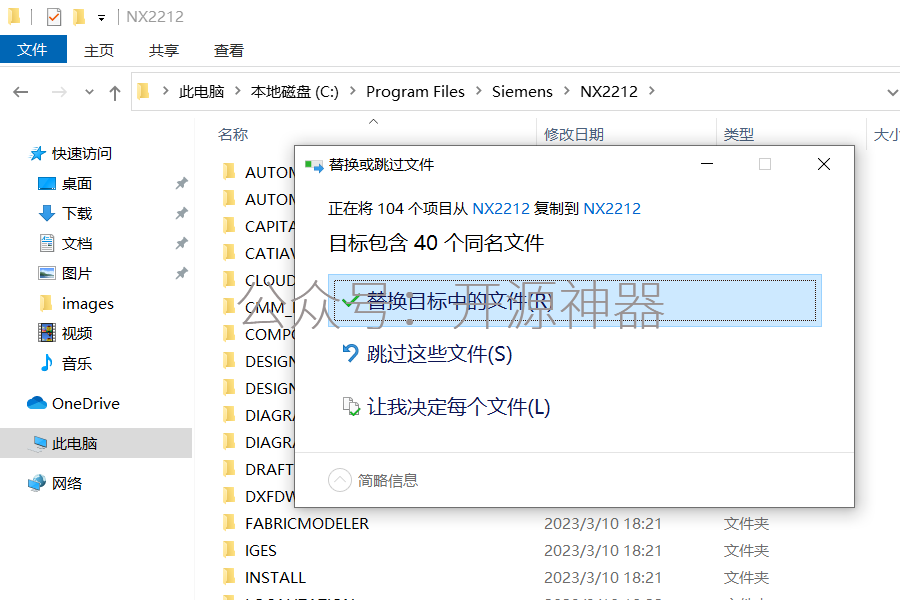Image resolution: width=900 pixels, height=600 pixels.
Task: Expand chevron after Siemens in breadcrumb
Action: [567, 91]
